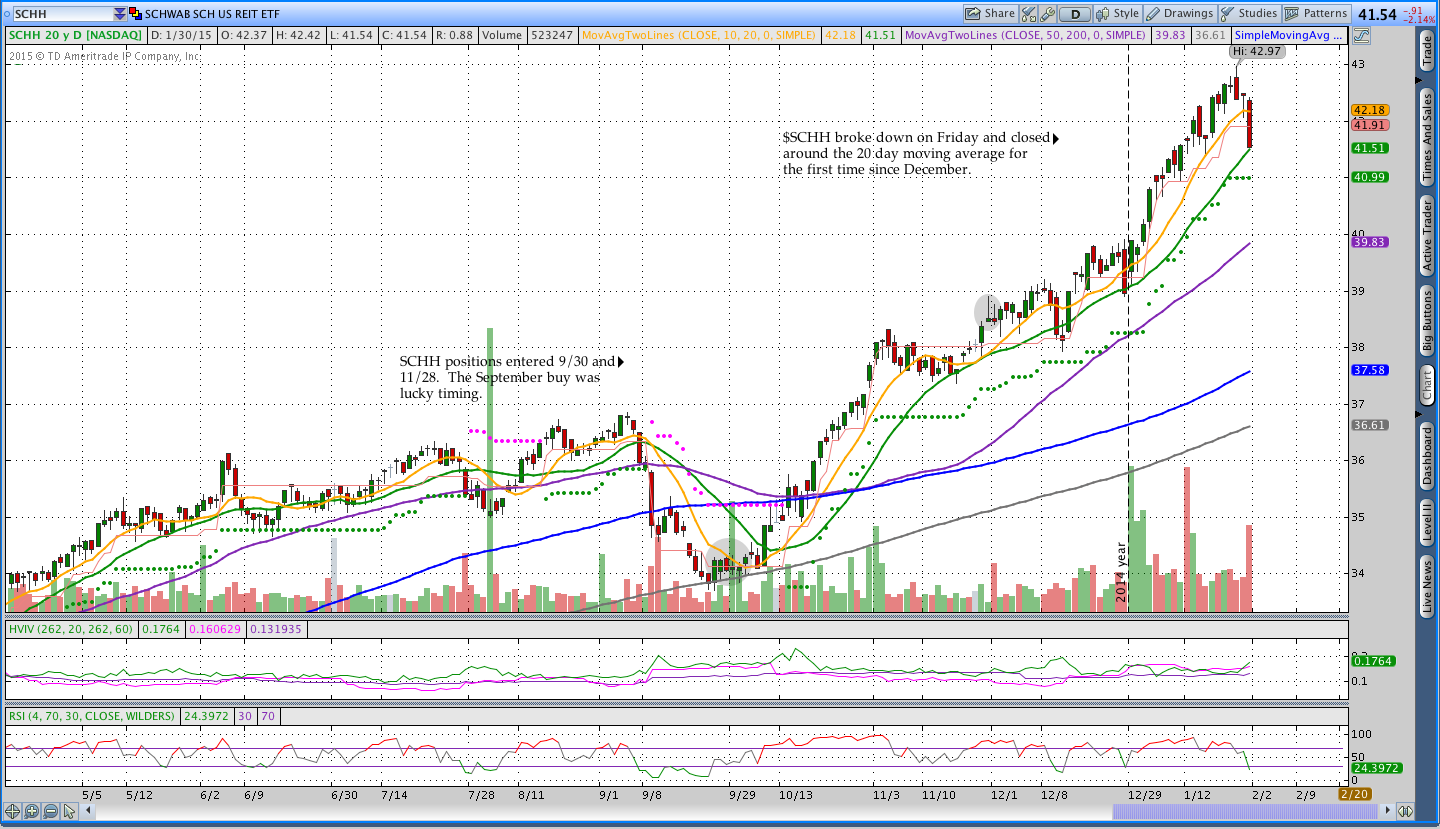The width and height of the screenshot is (1440, 829).
Task: Click the SCHH 20 y D [NASDAQ] chart label
Action: (75, 35)
